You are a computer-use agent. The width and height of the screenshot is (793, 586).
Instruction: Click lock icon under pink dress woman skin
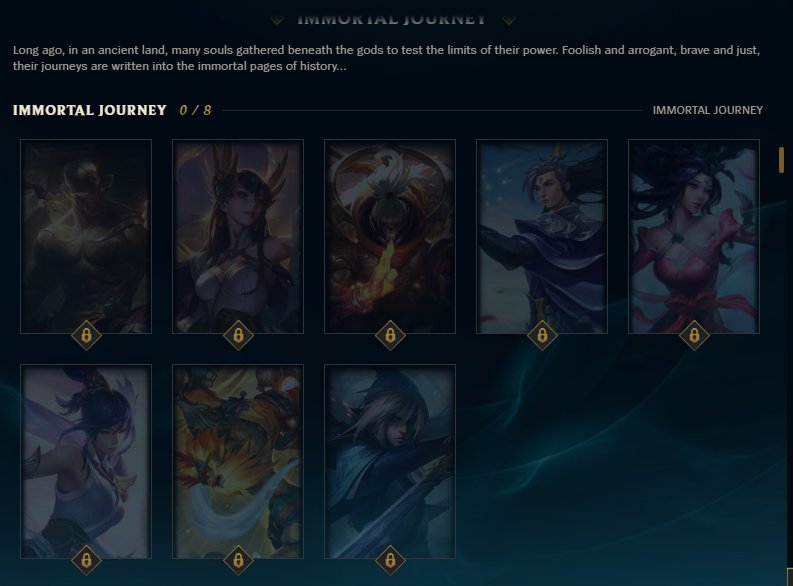tap(694, 335)
